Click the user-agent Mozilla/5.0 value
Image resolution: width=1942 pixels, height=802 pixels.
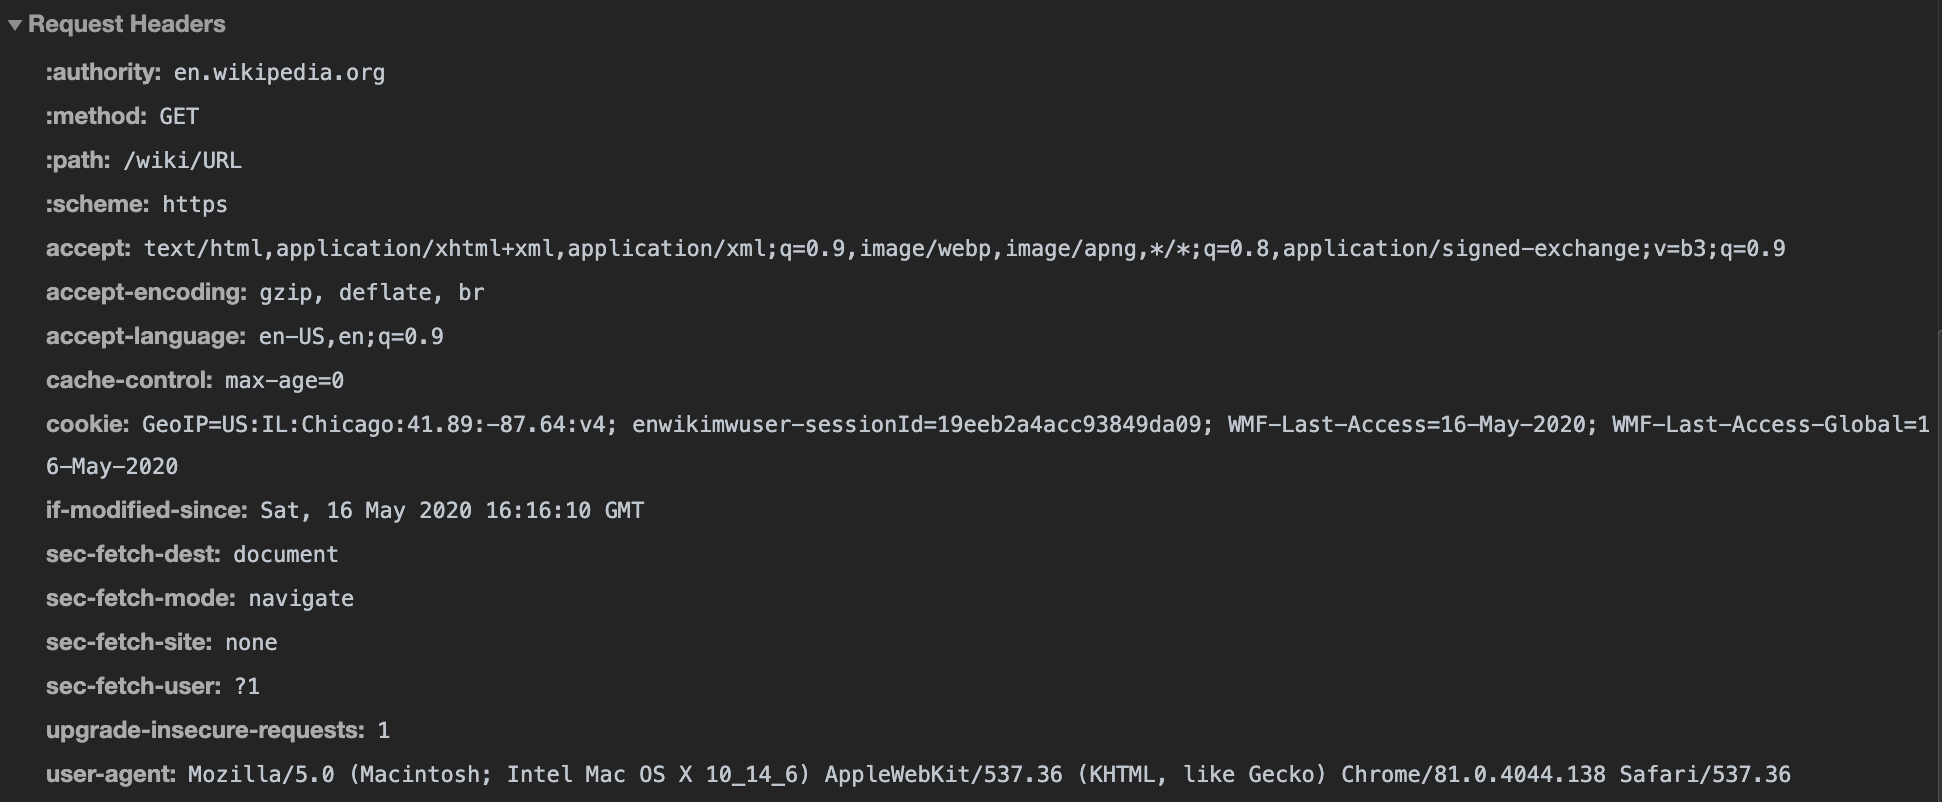click(x=988, y=774)
